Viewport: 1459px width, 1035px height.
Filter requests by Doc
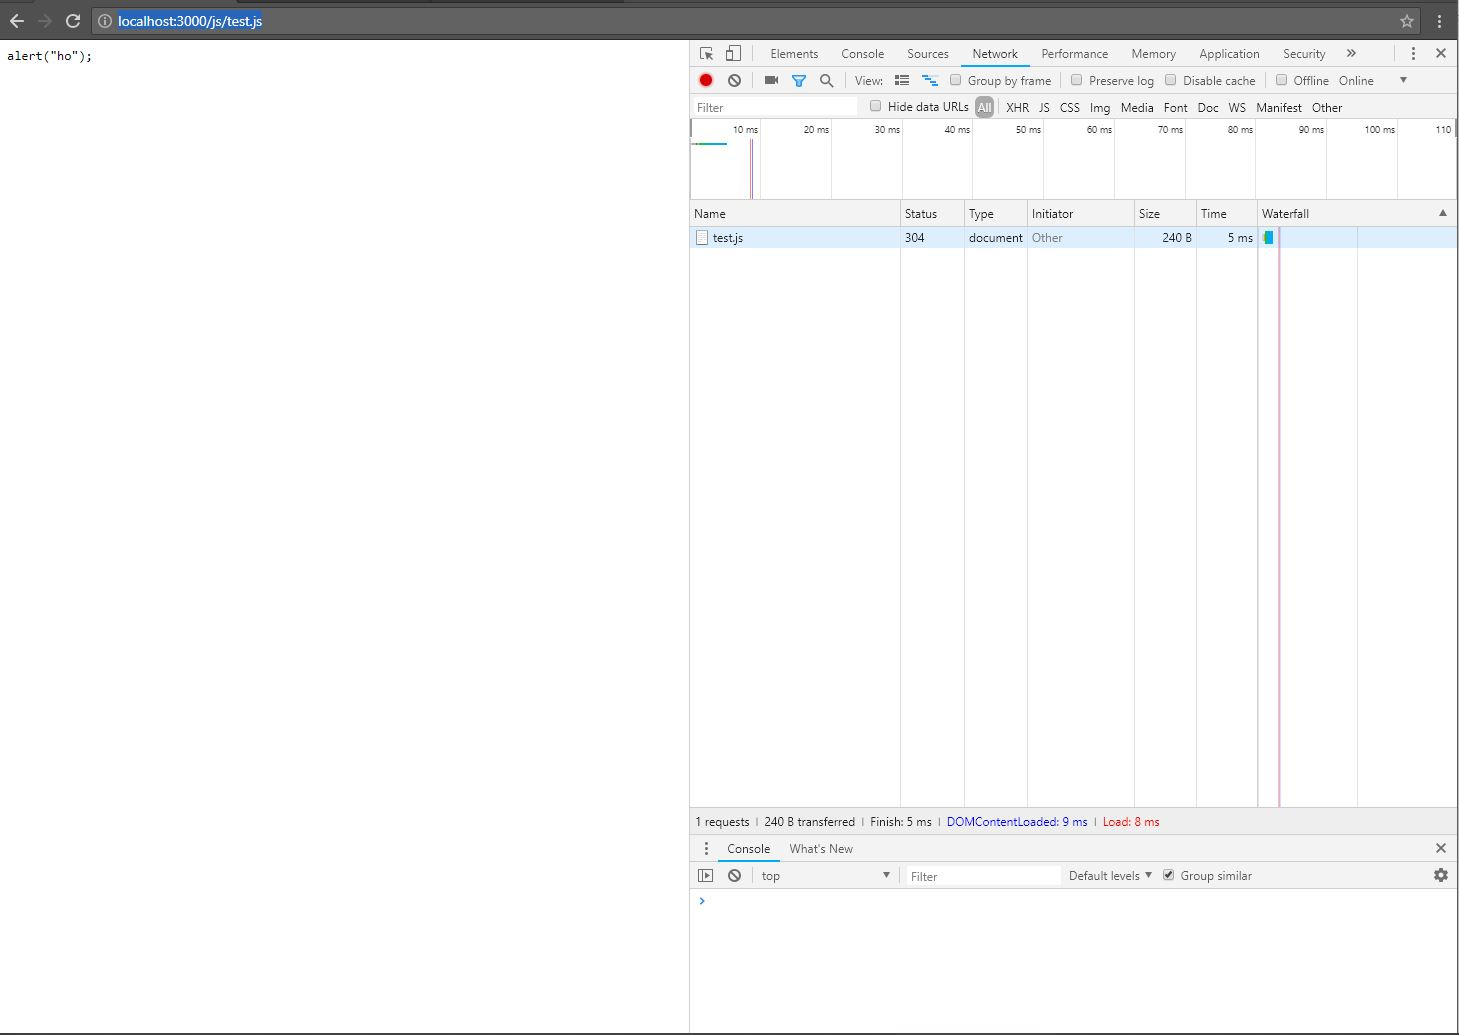(1208, 107)
